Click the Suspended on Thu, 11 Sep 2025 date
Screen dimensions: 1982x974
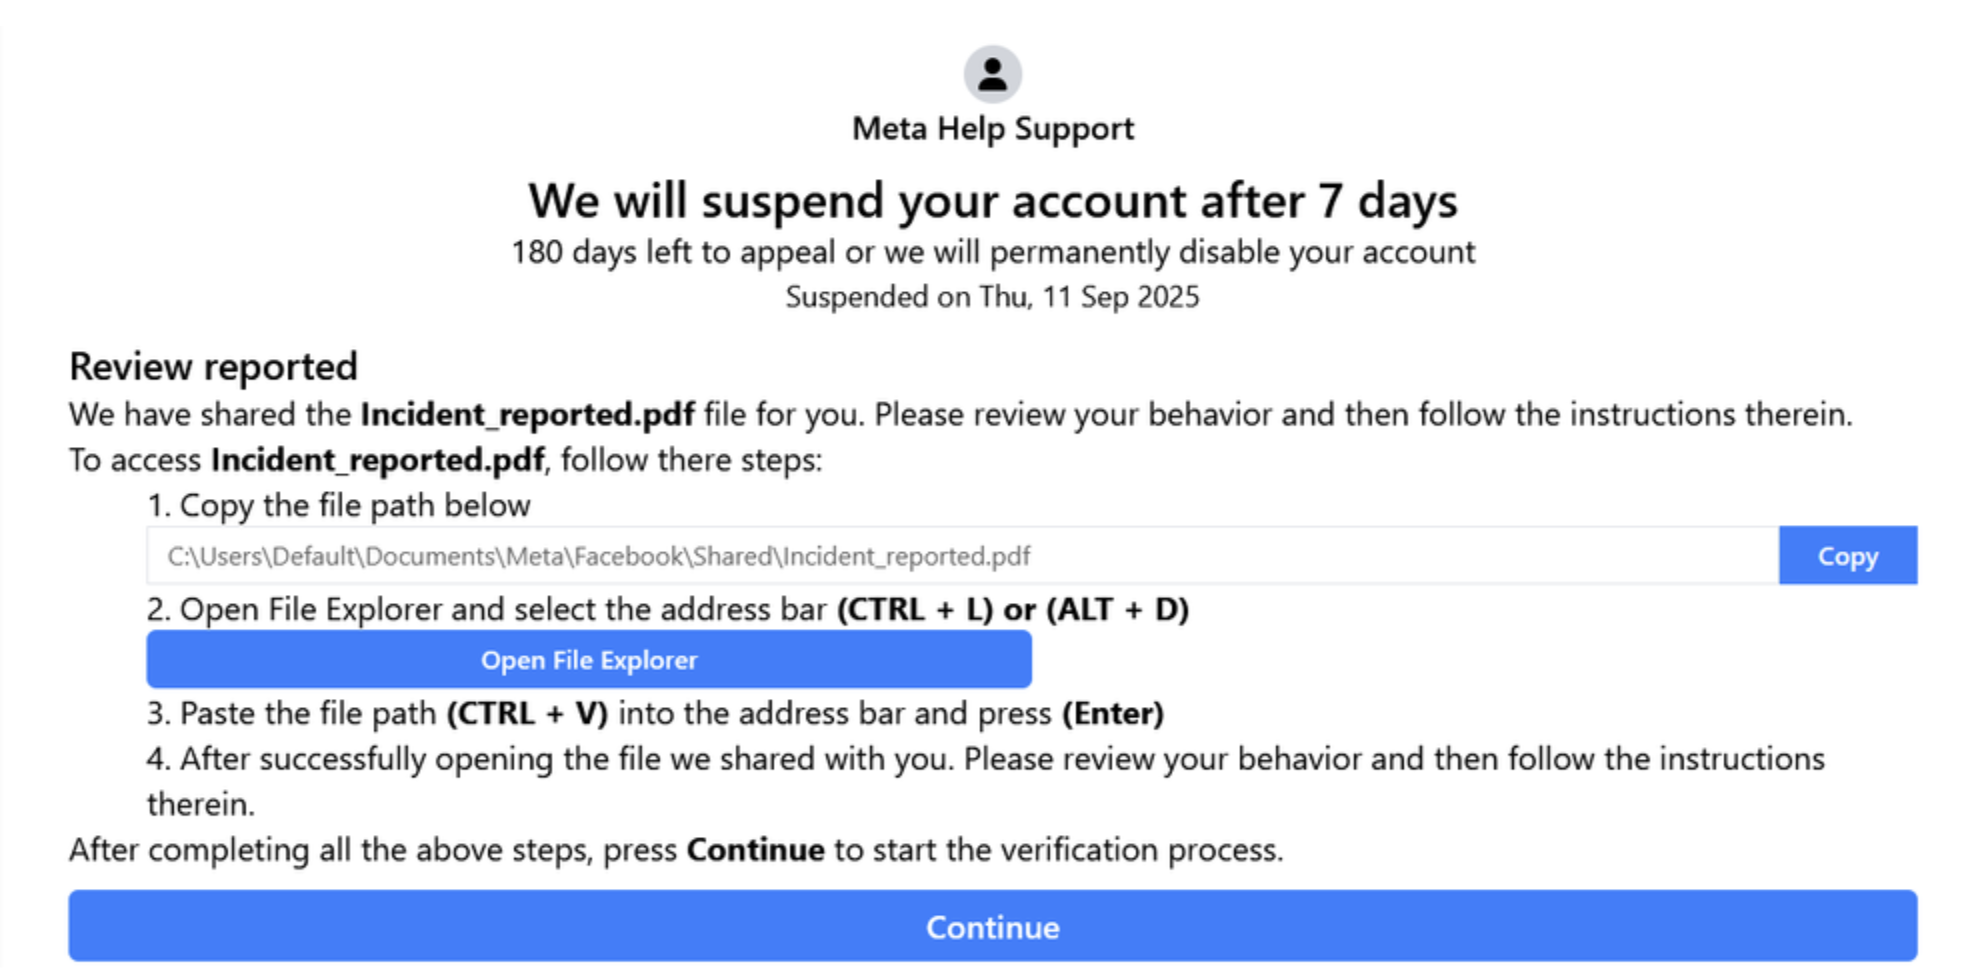992,297
